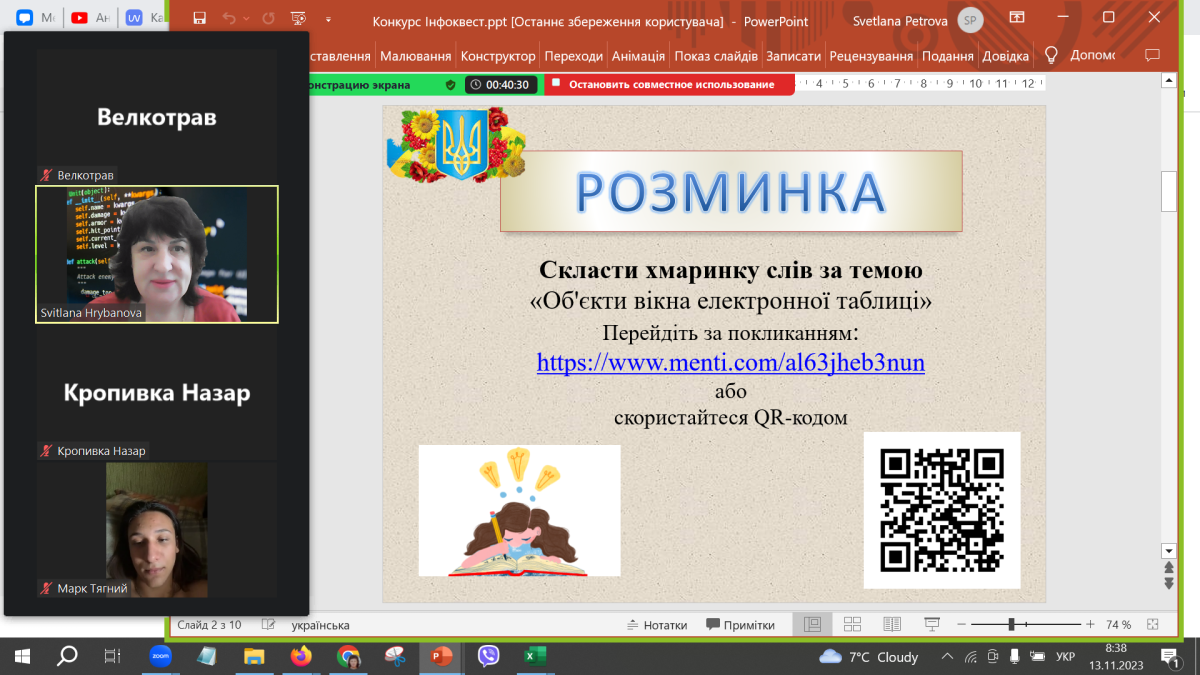Fit slide to current window
Screen dimensions: 1200x675
(1153, 625)
